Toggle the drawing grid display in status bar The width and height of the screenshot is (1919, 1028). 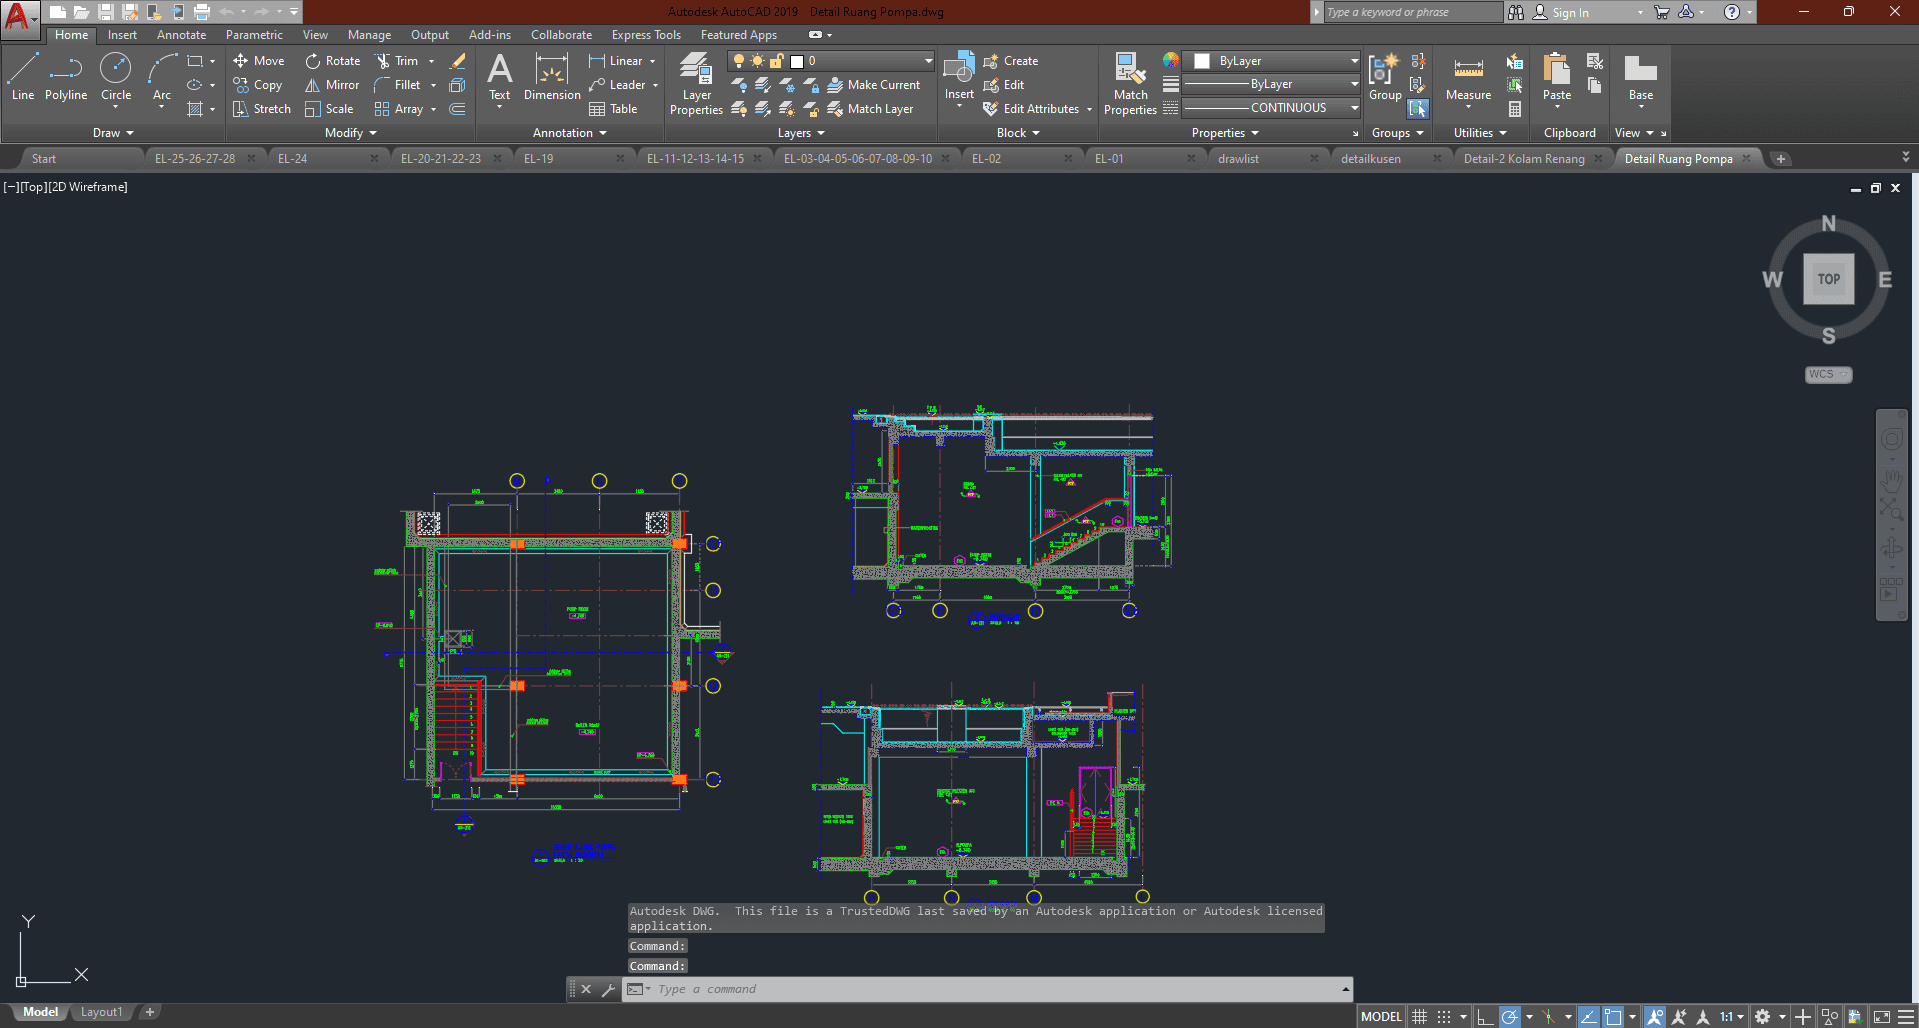pos(1419,1017)
